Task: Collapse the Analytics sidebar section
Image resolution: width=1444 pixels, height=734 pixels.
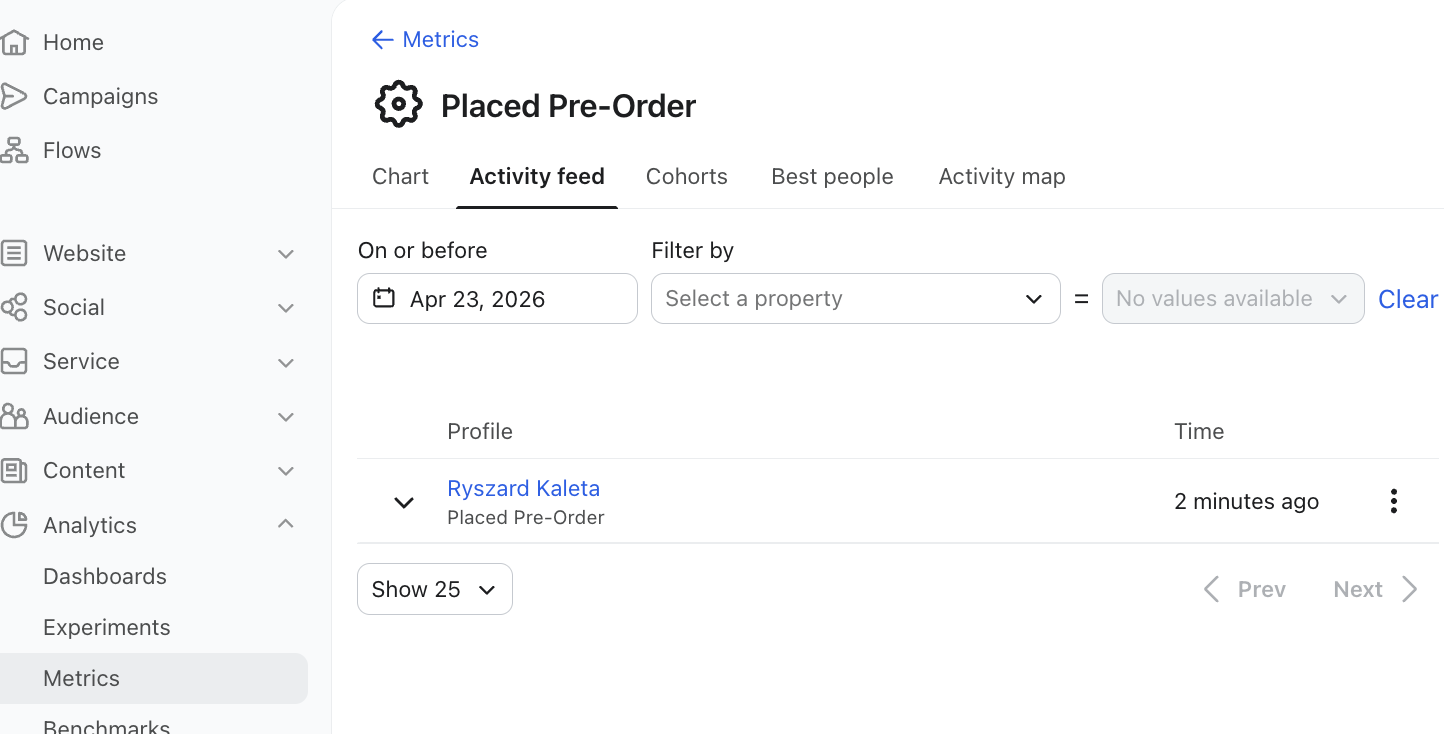Action: point(286,524)
